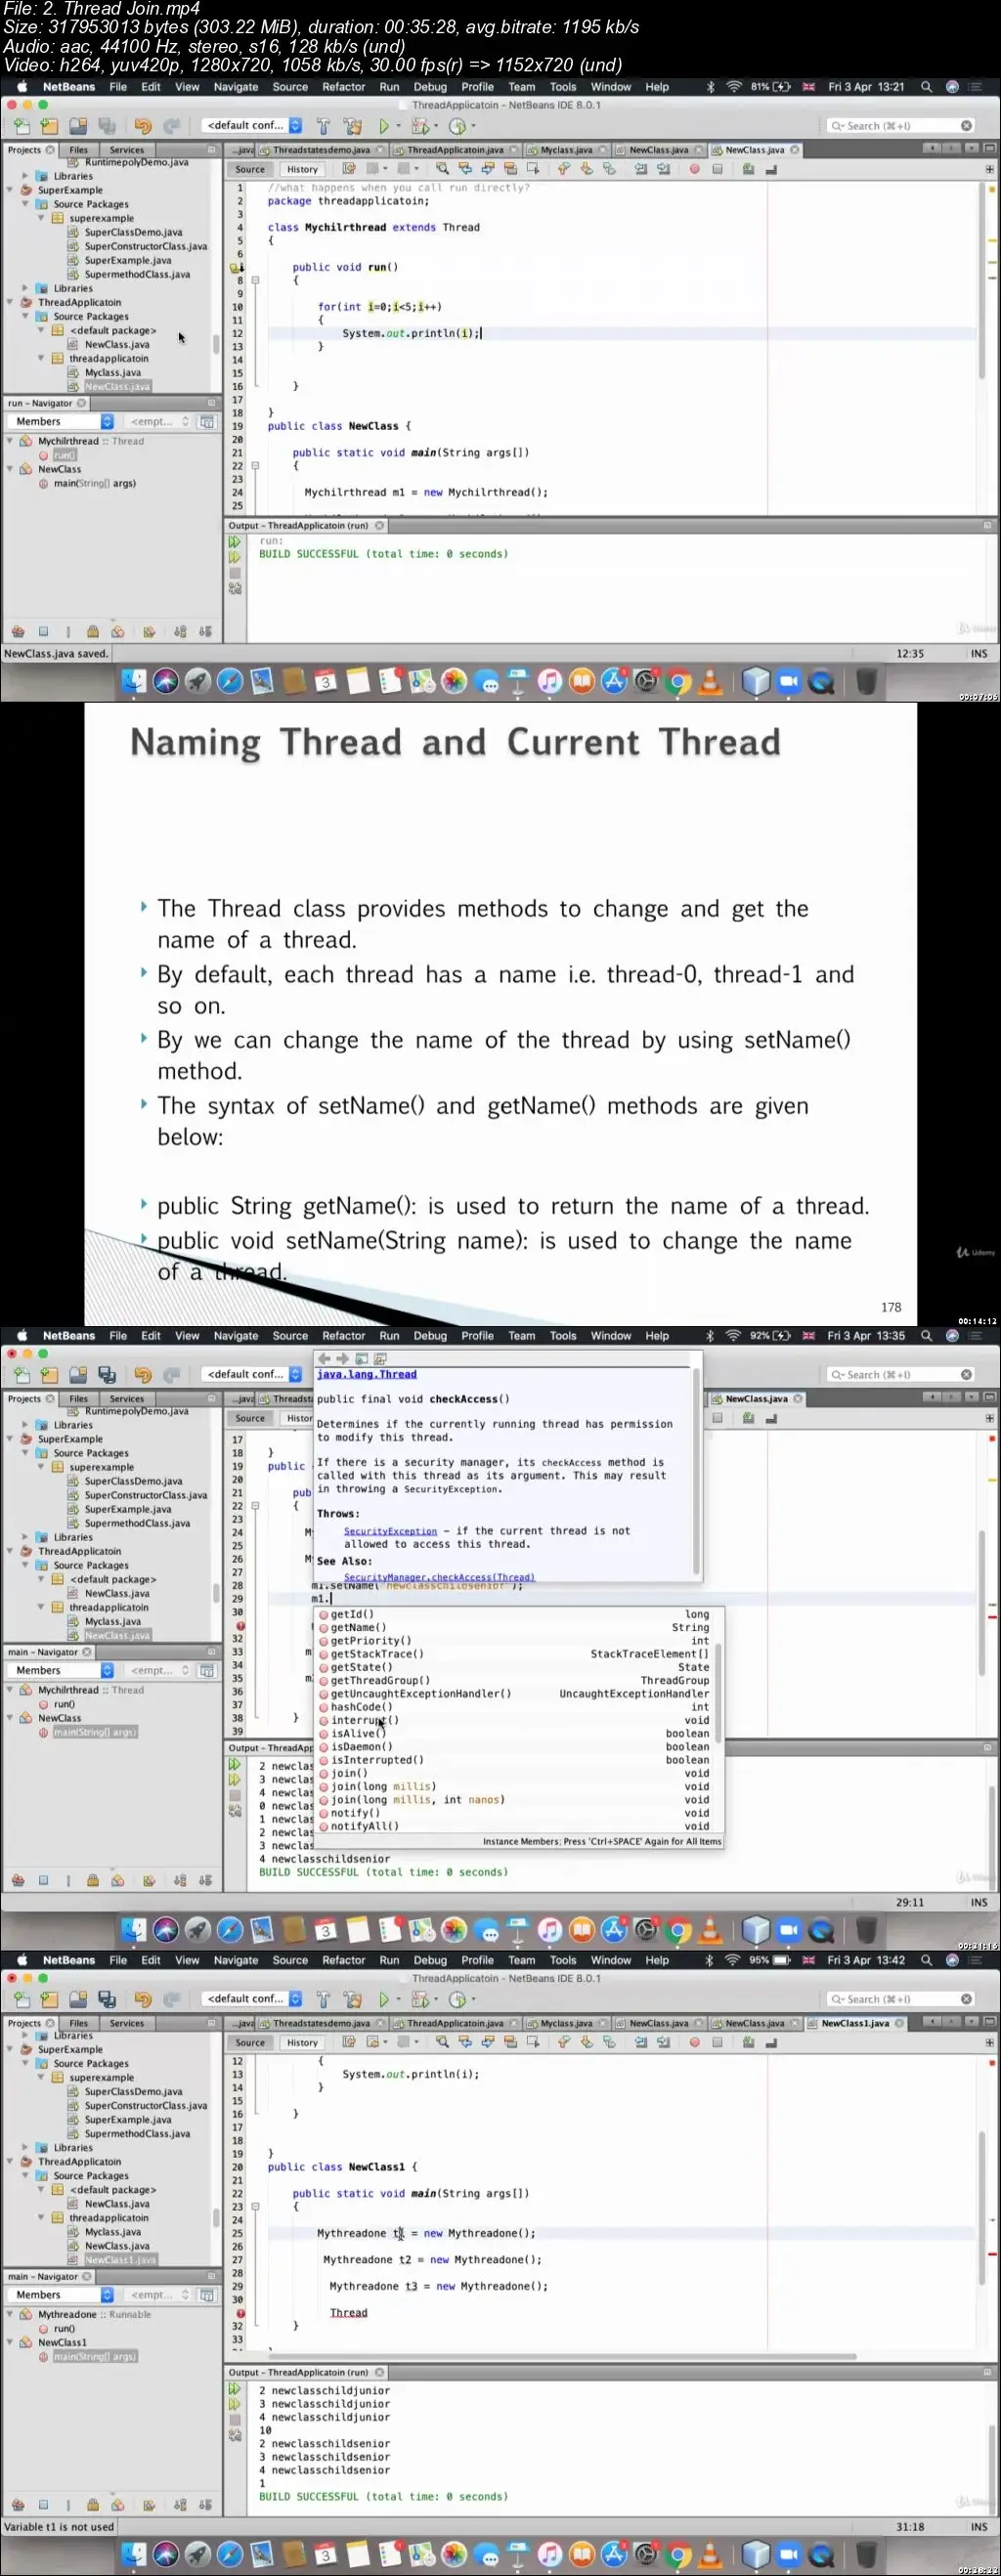Click the Undo arrow in the 13:21 window
1001x2576 pixels.
(x=142, y=126)
